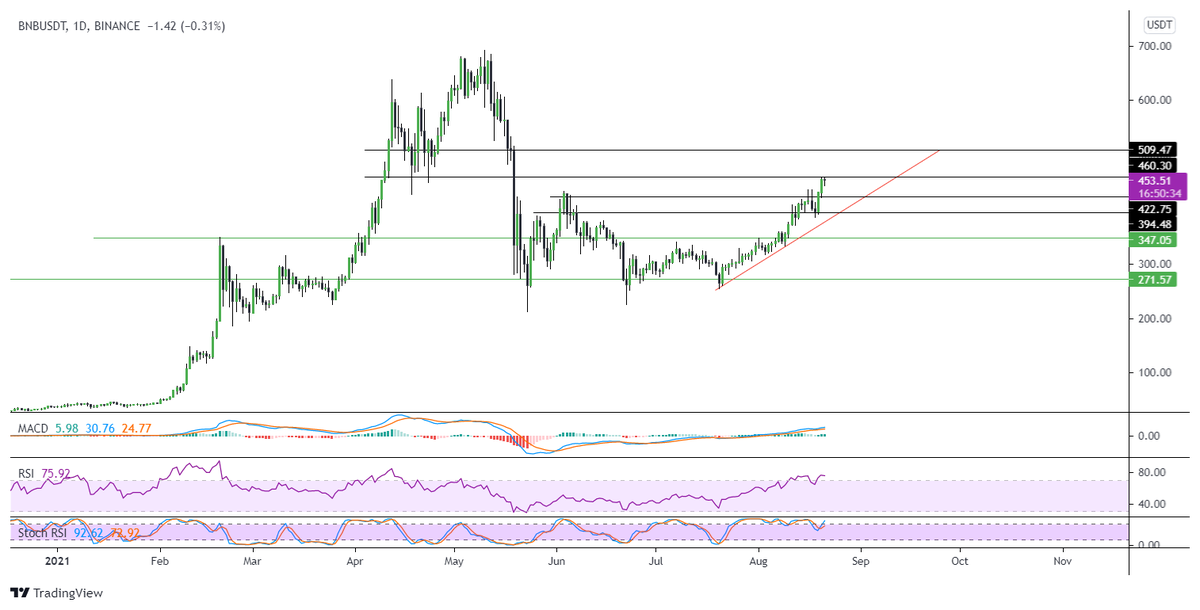Click the Oct time axis label
Image resolution: width=1200 pixels, height=610 pixels.
pyautogui.click(x=959, y=563)
